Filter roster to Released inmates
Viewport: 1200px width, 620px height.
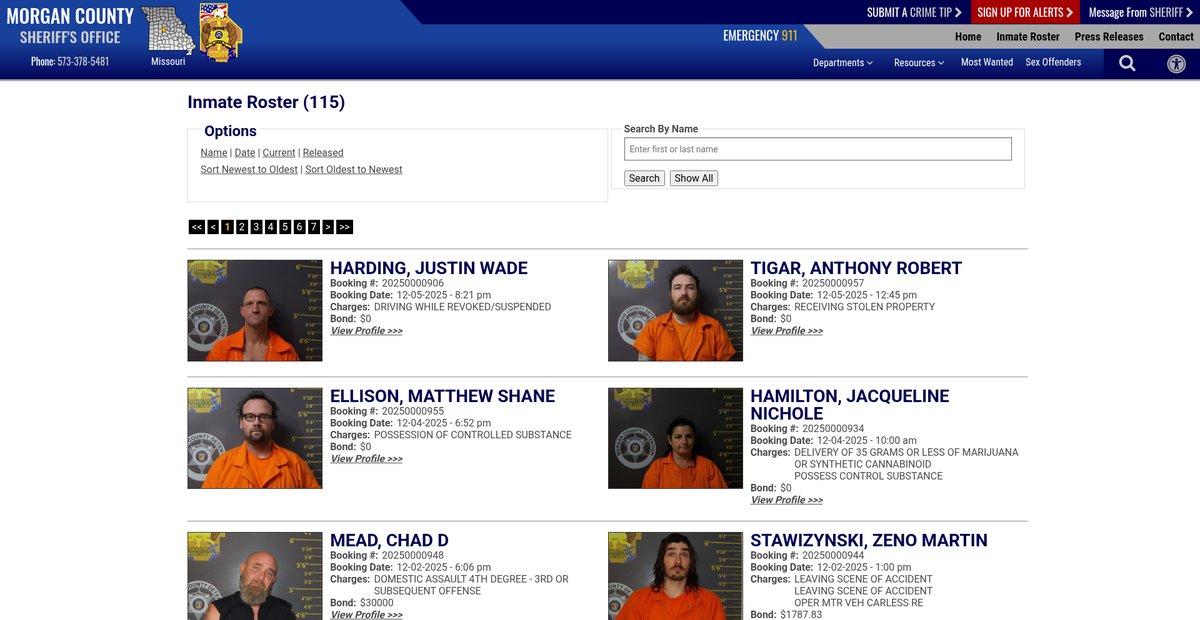(x=323, y=153)
